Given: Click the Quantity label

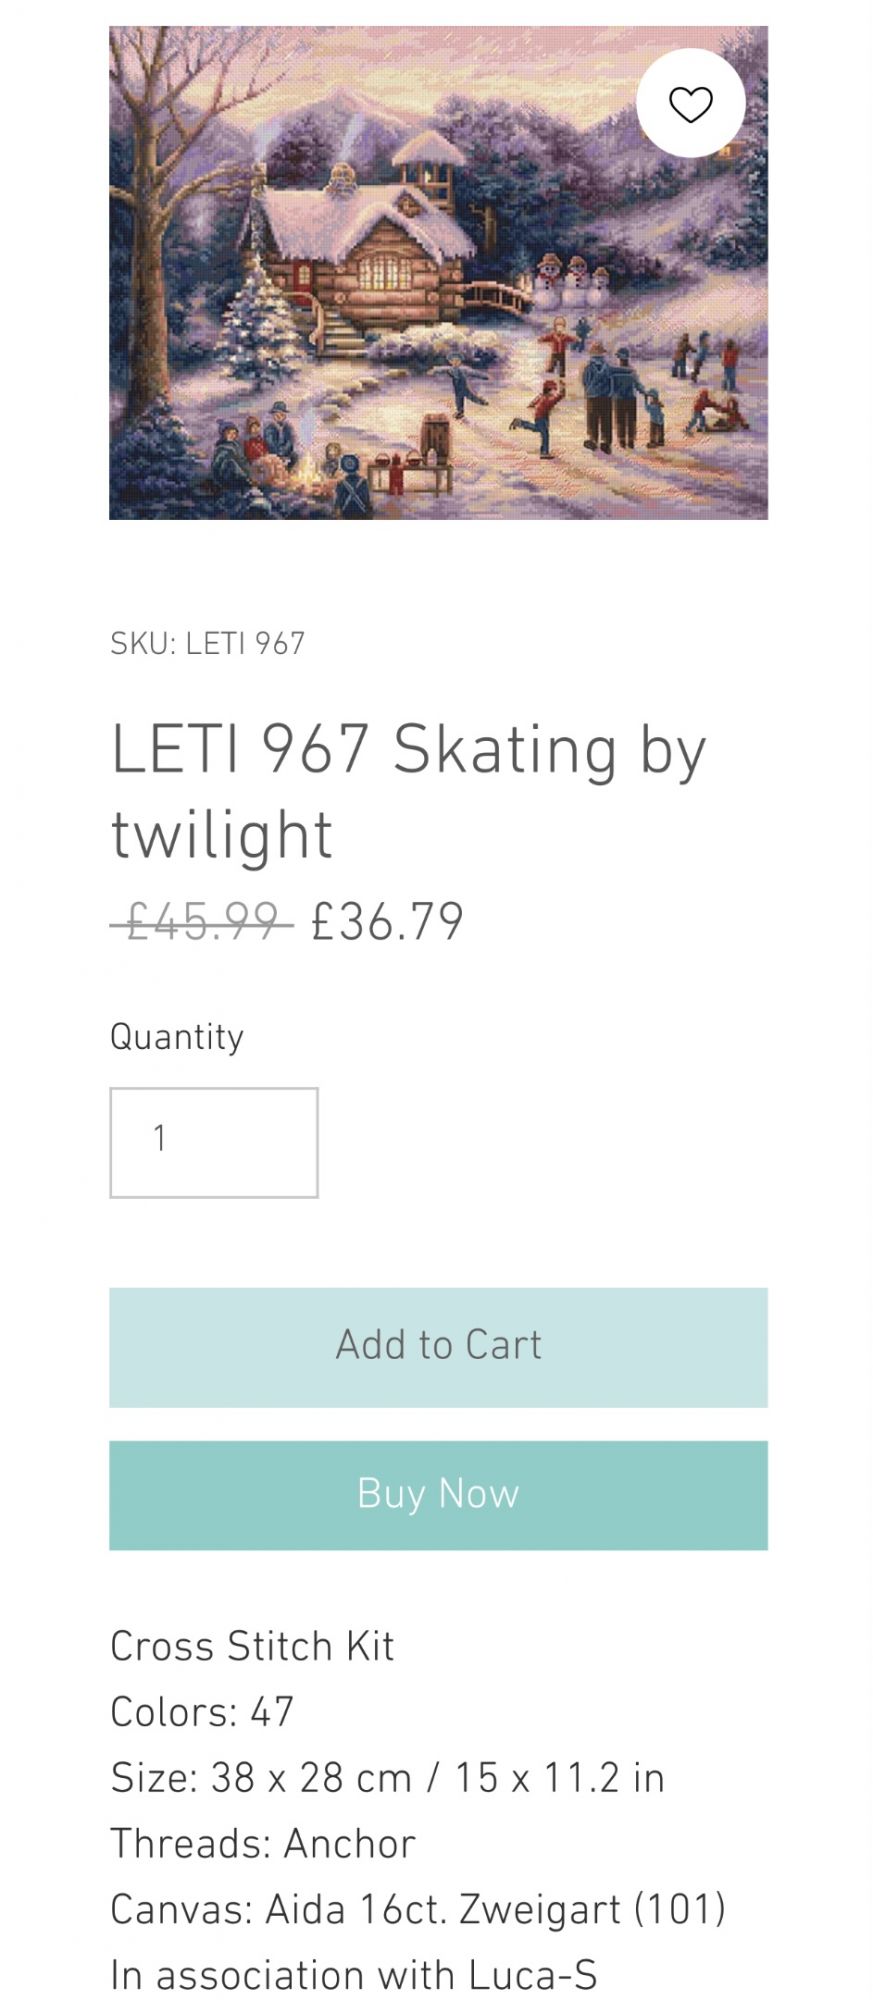Looking at the screenshot, I should [177, 1037].
